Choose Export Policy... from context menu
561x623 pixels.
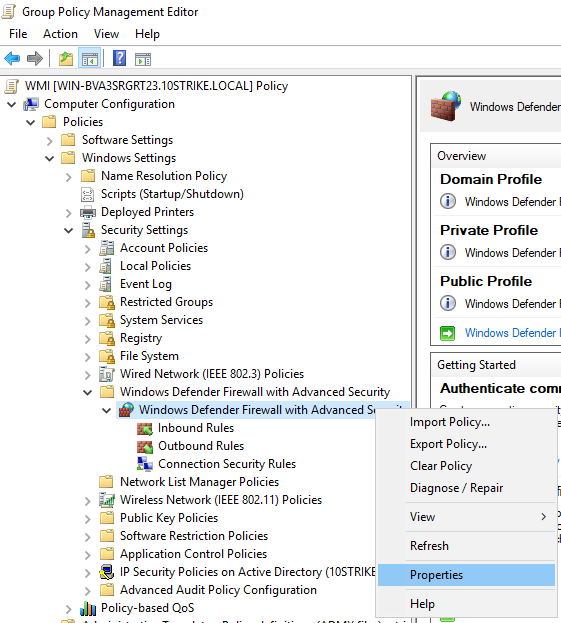(466, 444)
